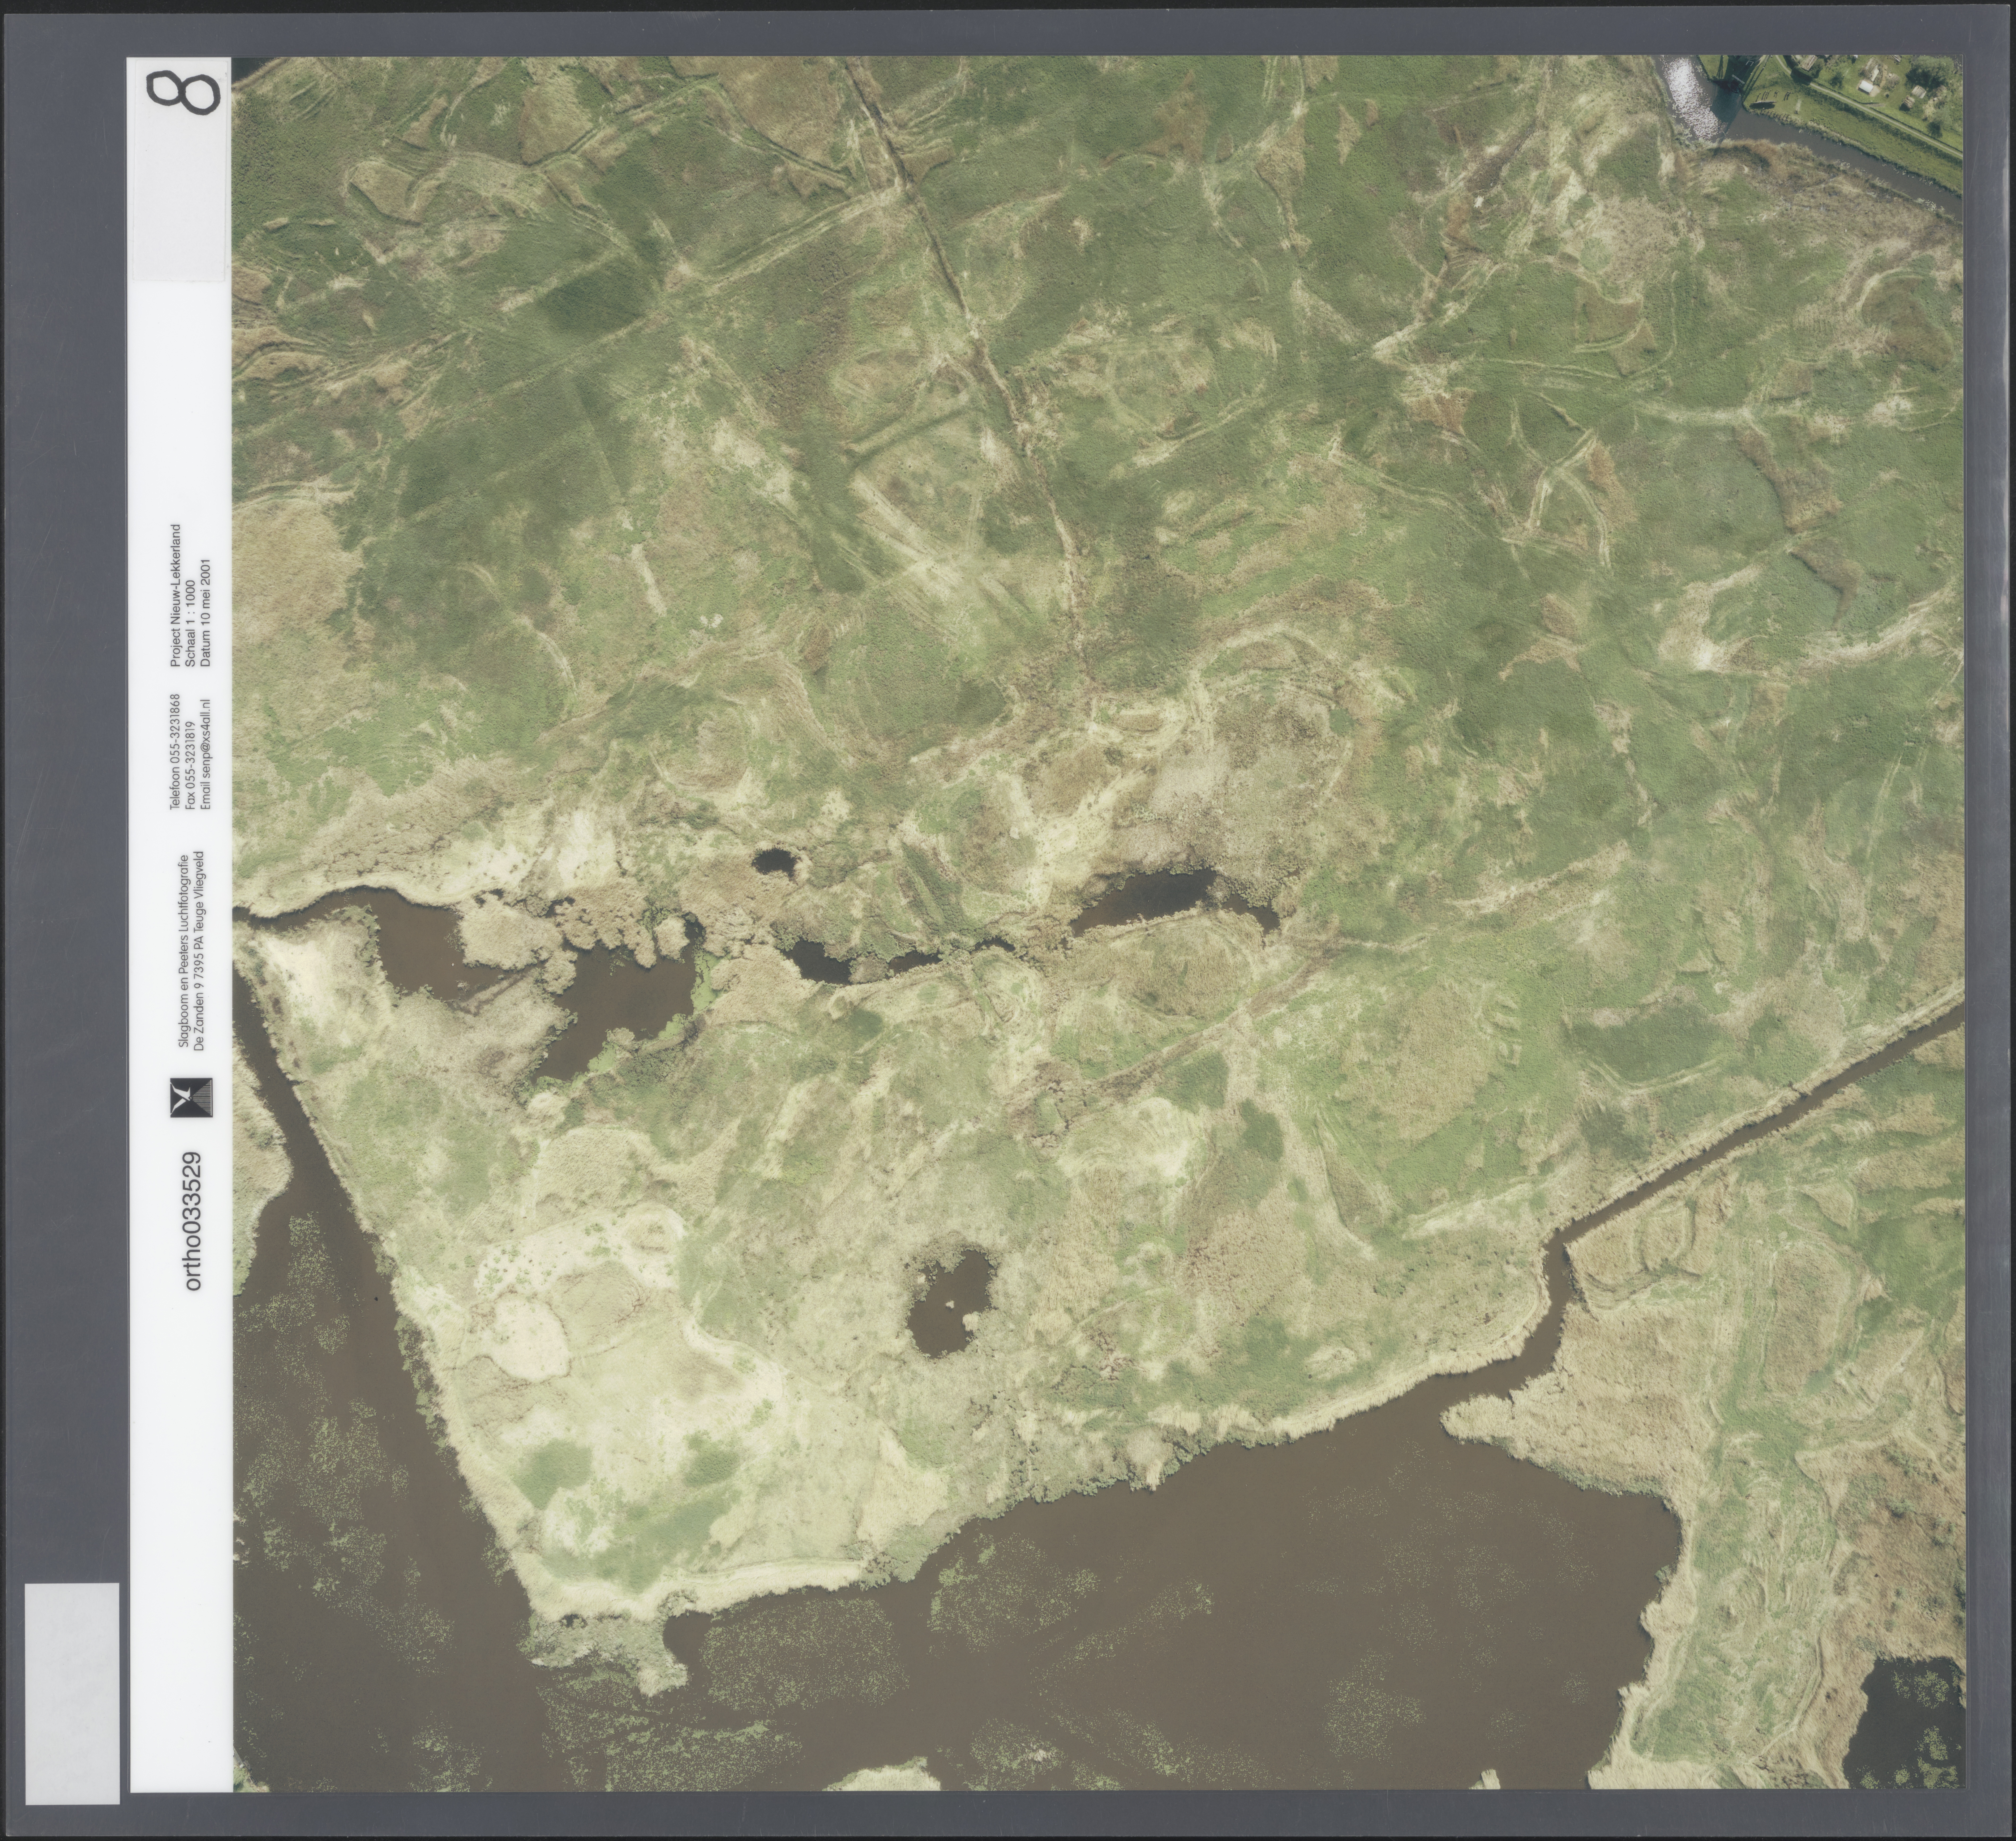Click the De Zanden 9 Teuge address line

tap(199, 949)
